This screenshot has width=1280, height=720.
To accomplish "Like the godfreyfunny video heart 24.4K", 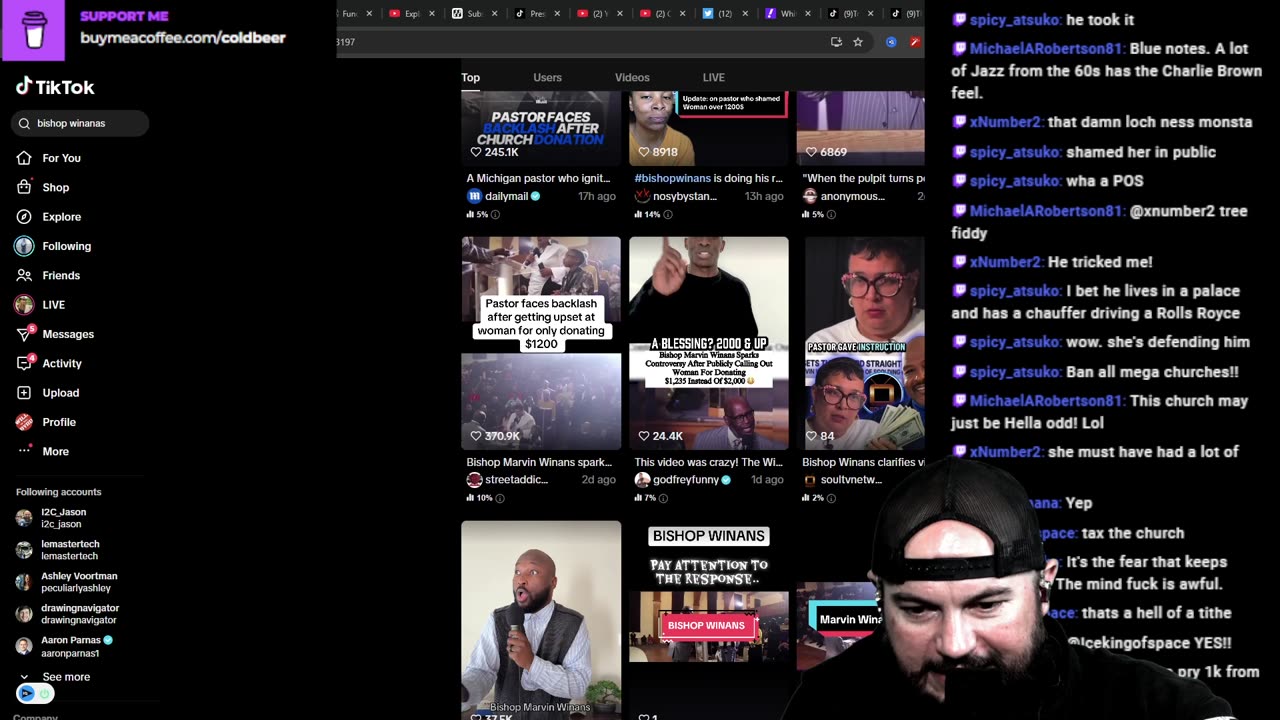I will point(644,436).
